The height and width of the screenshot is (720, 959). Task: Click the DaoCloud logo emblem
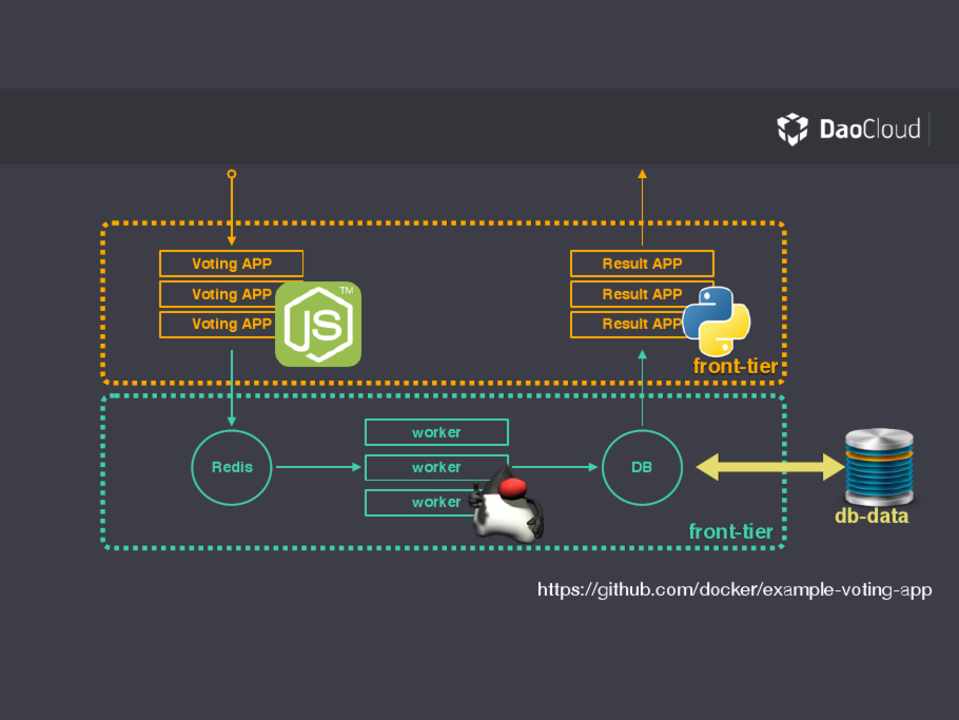792,129
